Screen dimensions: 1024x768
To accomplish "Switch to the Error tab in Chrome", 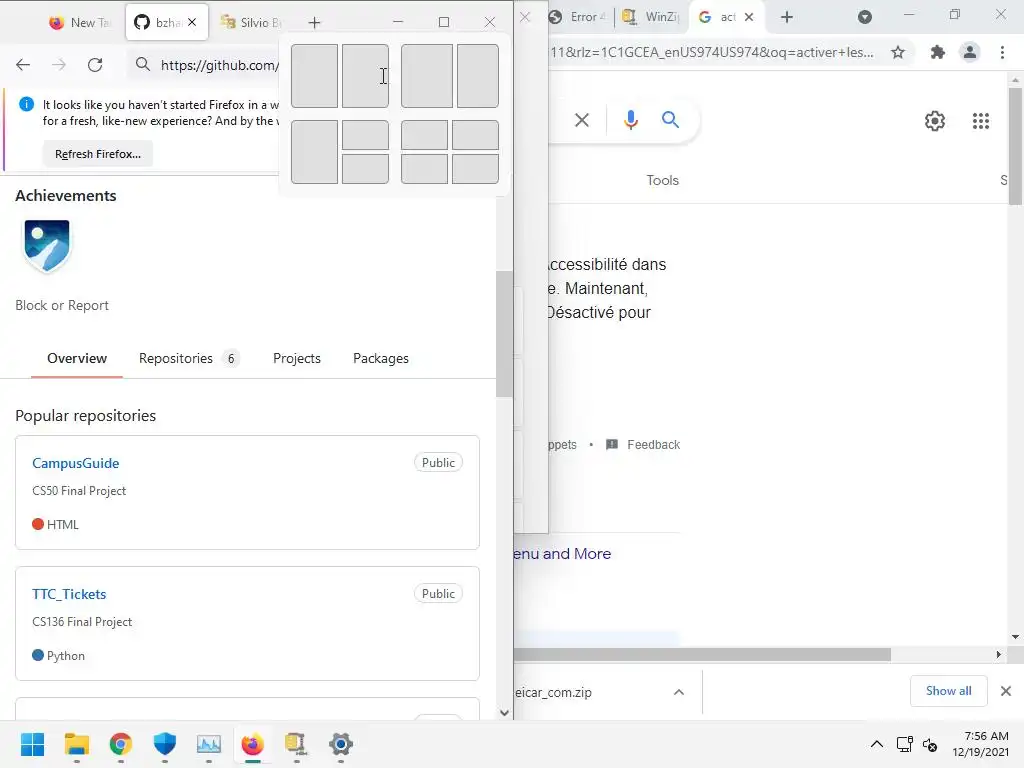I will coord(579,17).
